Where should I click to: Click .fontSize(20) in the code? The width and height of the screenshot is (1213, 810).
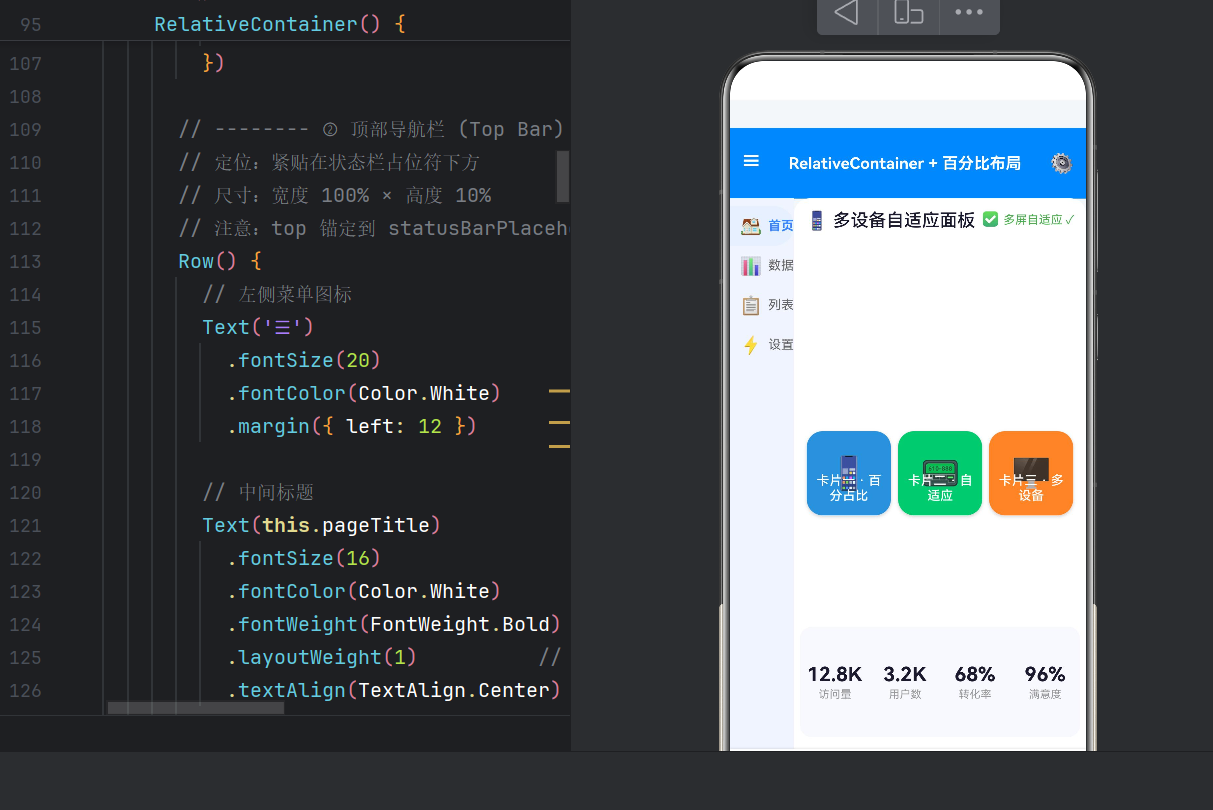click(x=304, y=360)
